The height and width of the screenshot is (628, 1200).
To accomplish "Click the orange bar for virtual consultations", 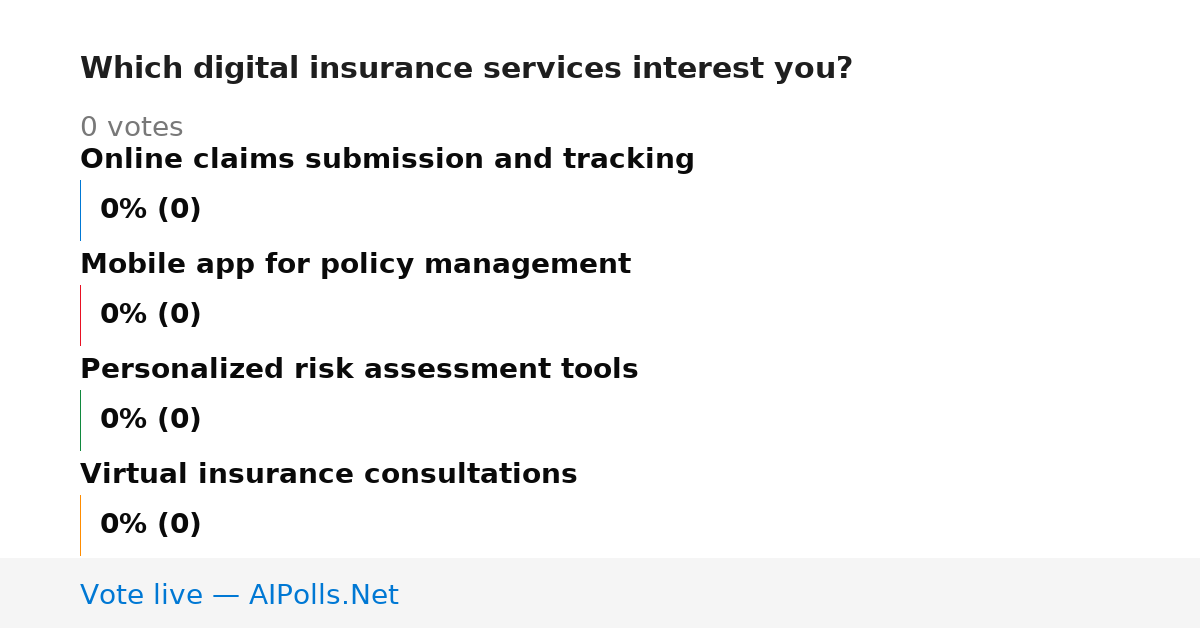I will [x=80, y=525].
